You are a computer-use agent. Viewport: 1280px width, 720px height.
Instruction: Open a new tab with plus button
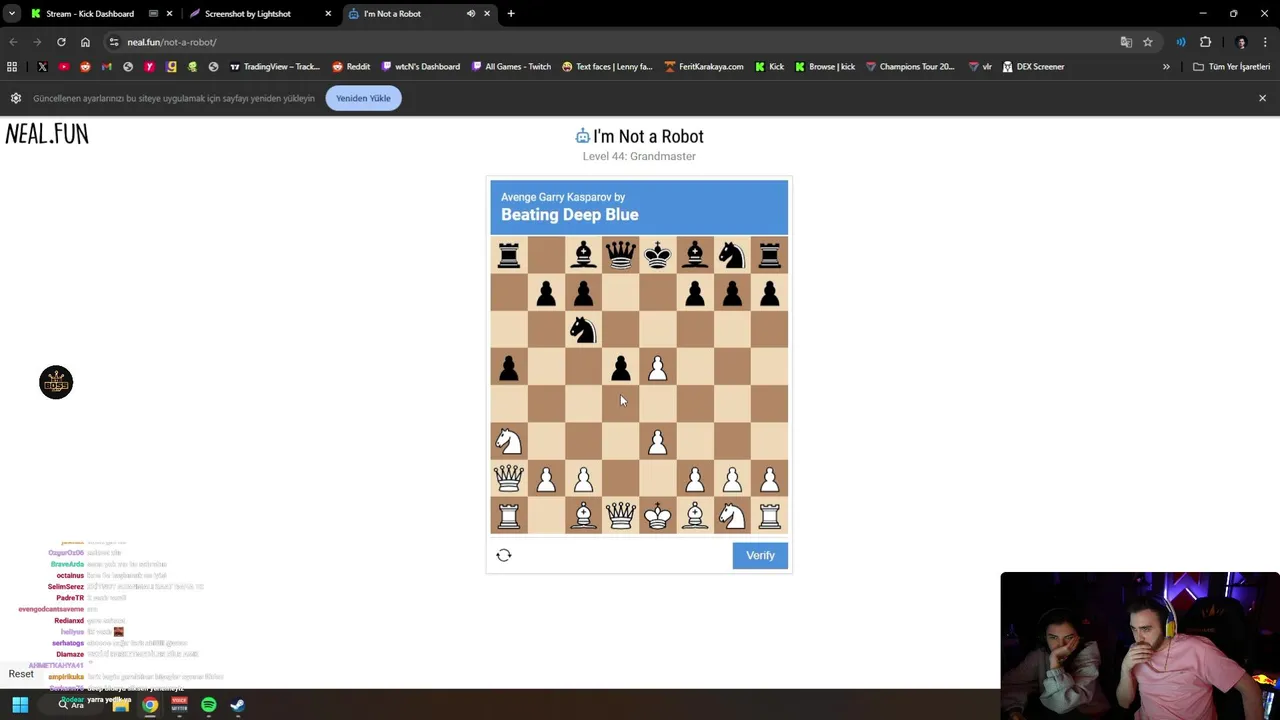click(x=511, y=14)
